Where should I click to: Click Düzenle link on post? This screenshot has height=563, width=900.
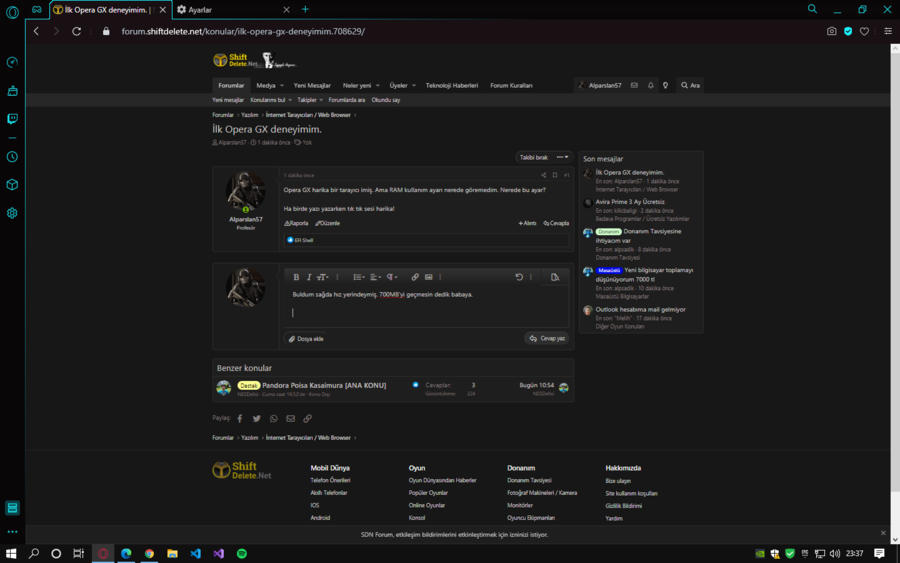point(328,223)
